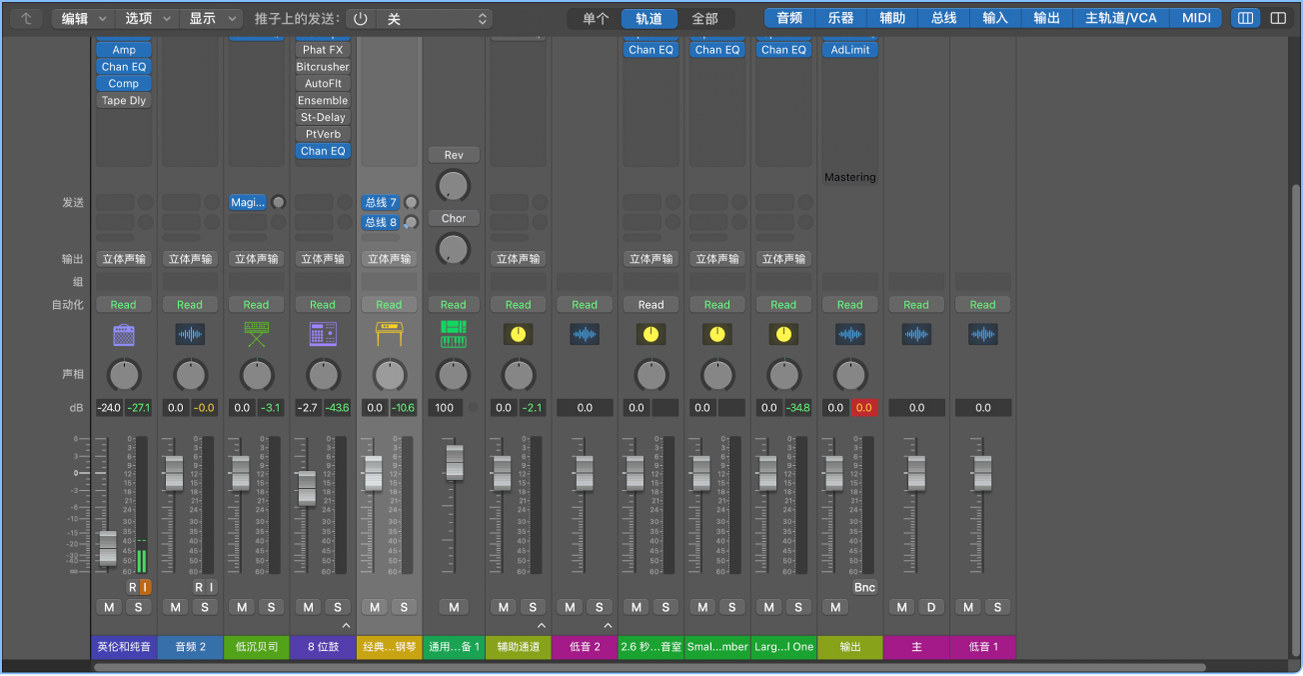
Task: Click the -24.0 dB gain field on 英伦和纯音
Action: [x=109, y=408]
